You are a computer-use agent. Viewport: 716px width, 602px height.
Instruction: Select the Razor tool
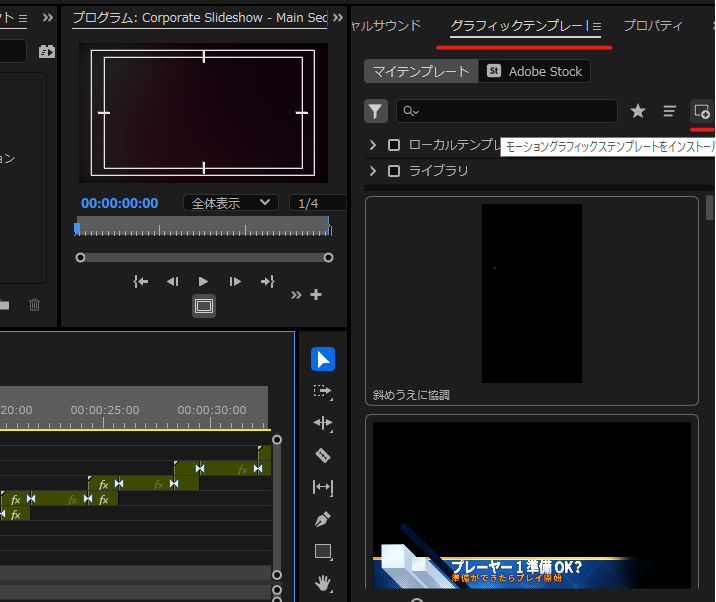[x=323, y=455]
